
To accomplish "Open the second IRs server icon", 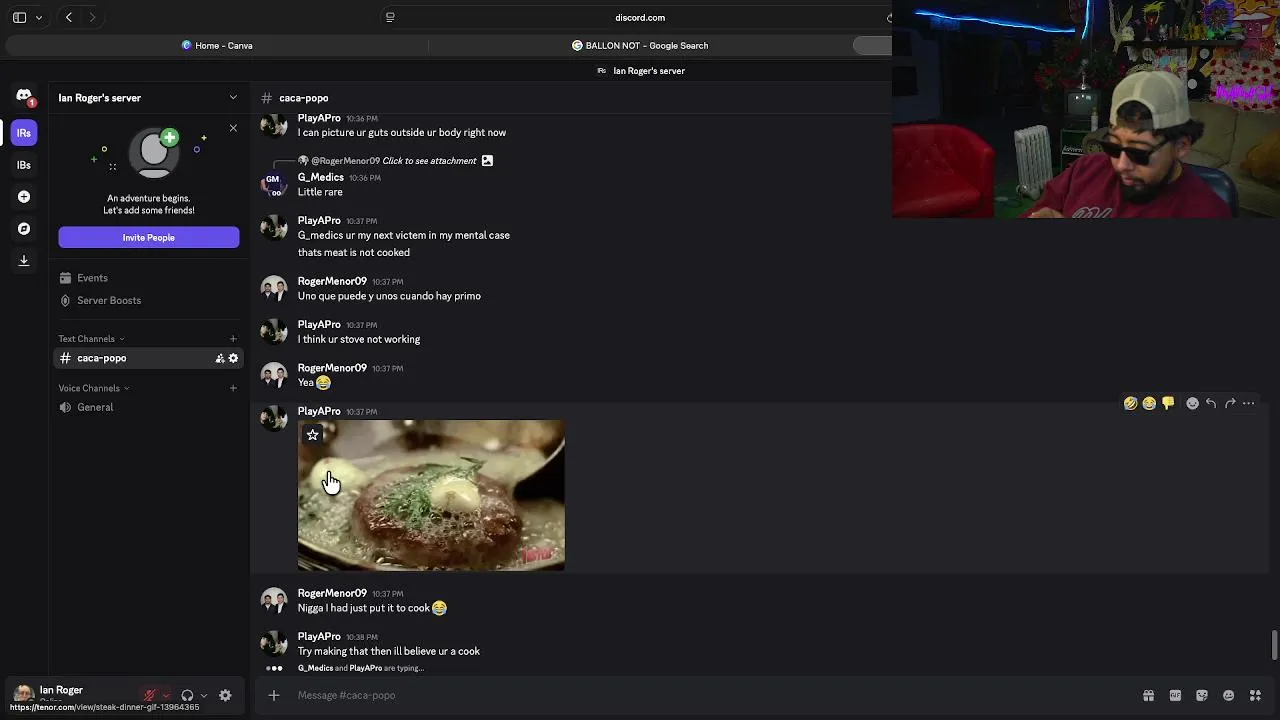I will pos(24,165).
